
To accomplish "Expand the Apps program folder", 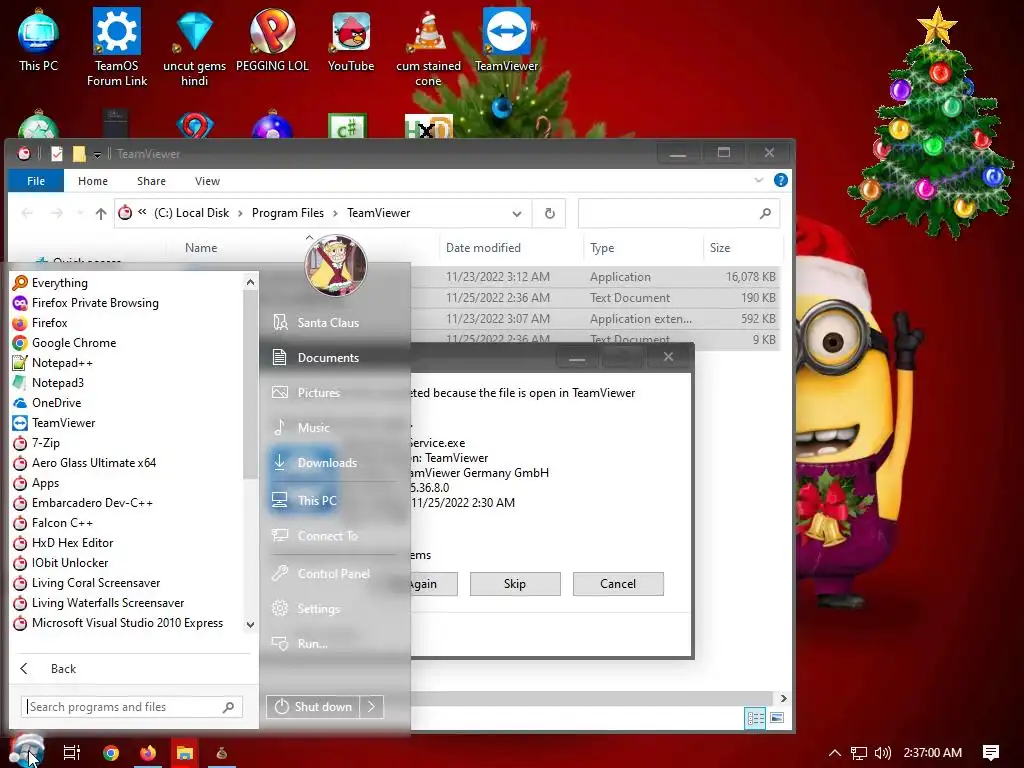I will tap(45, 483).
